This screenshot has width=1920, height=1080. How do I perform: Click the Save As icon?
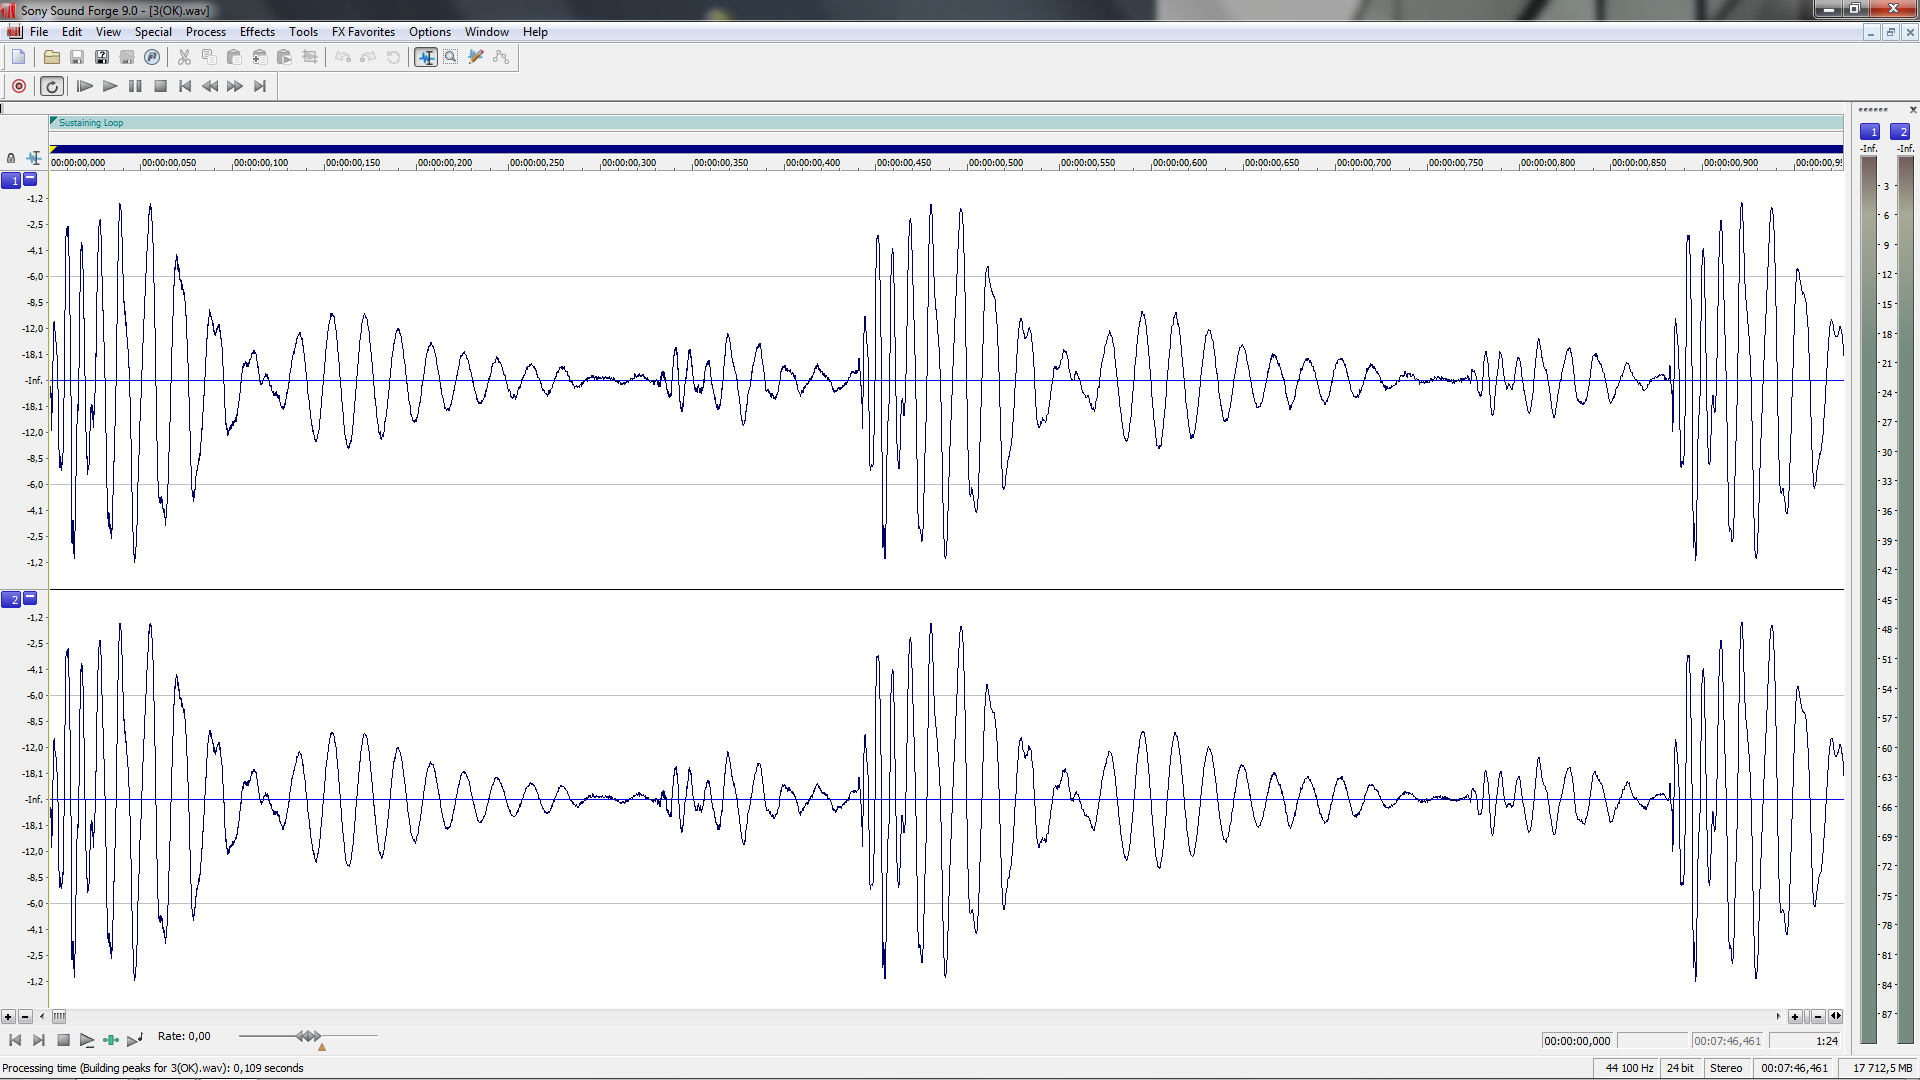tap(102, 57)
